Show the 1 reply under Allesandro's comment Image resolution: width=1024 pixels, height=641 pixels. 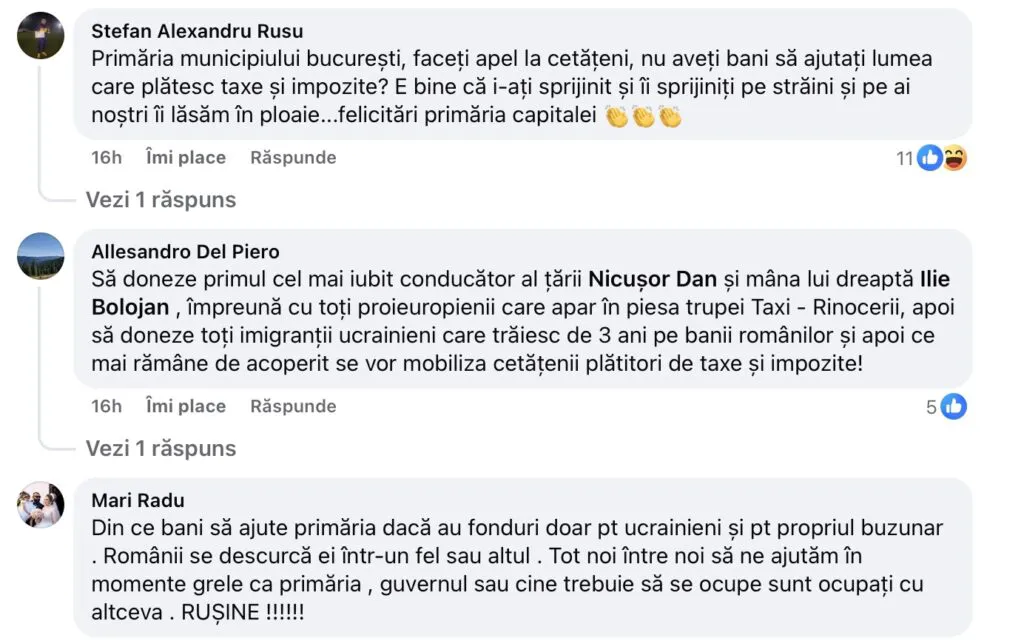[x=161, y=448]
